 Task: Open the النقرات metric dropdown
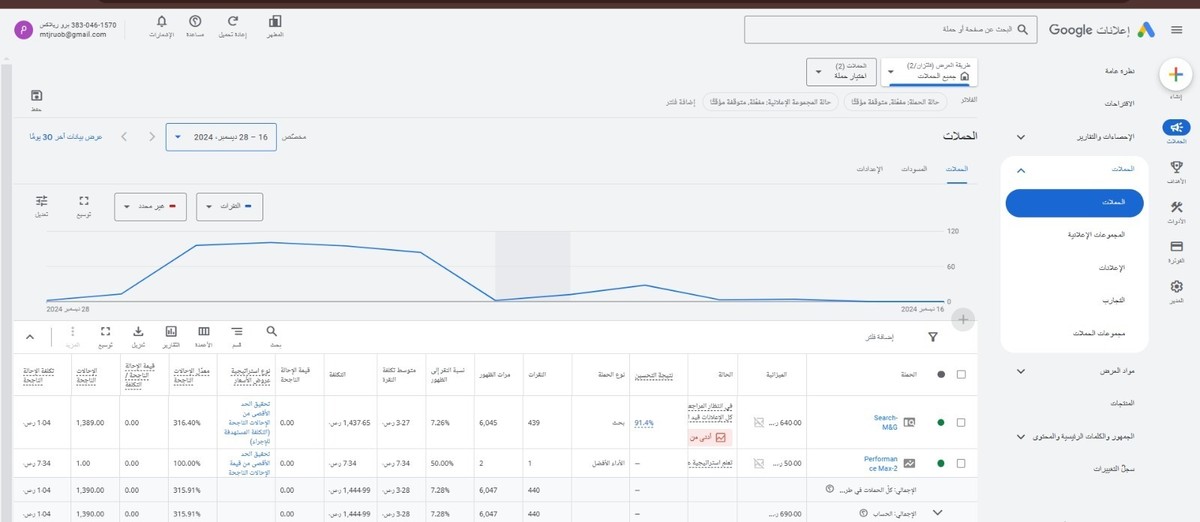[x=229, y=207]
